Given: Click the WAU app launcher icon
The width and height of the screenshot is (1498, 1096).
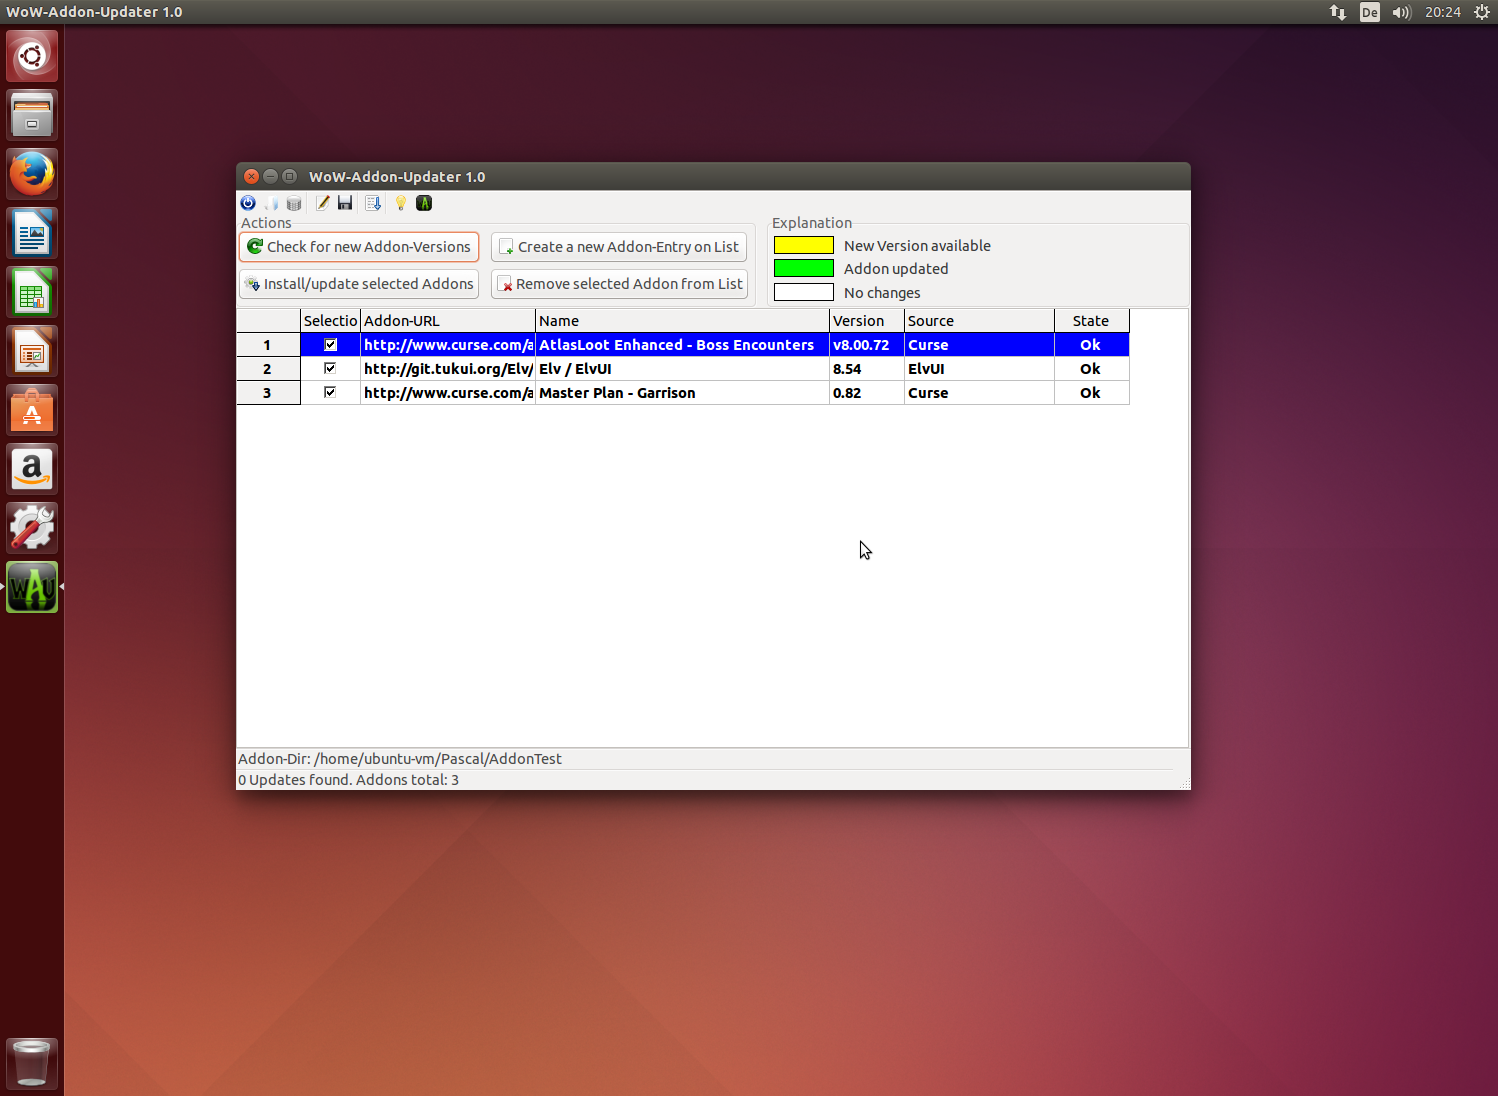Looking at the screenshot, I should pyautogui.click(x=32, y=587).
